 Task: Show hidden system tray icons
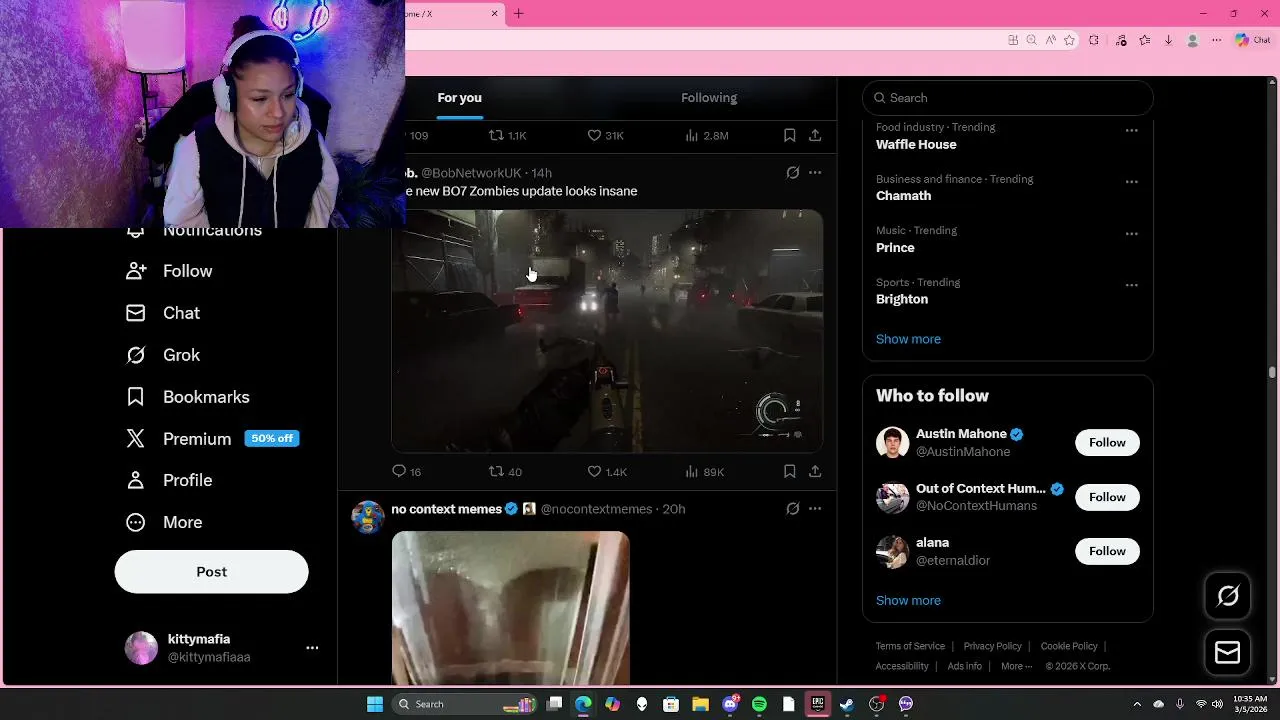tap(1137, 704)
